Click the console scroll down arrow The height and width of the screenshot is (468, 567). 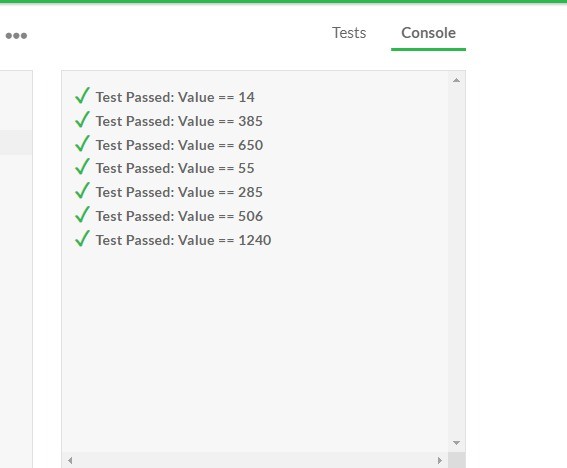(456, 443)
